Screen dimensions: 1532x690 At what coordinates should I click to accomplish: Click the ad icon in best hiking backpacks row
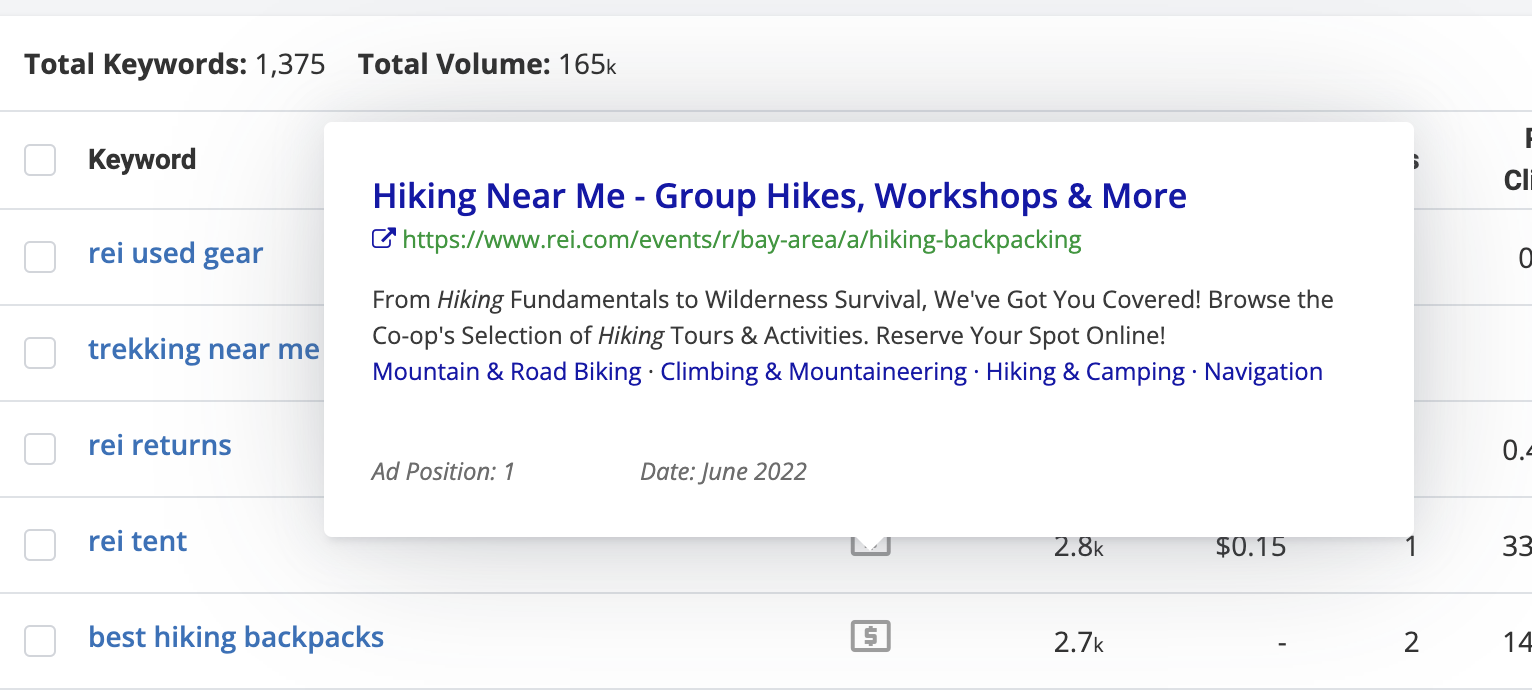[871, 636]
